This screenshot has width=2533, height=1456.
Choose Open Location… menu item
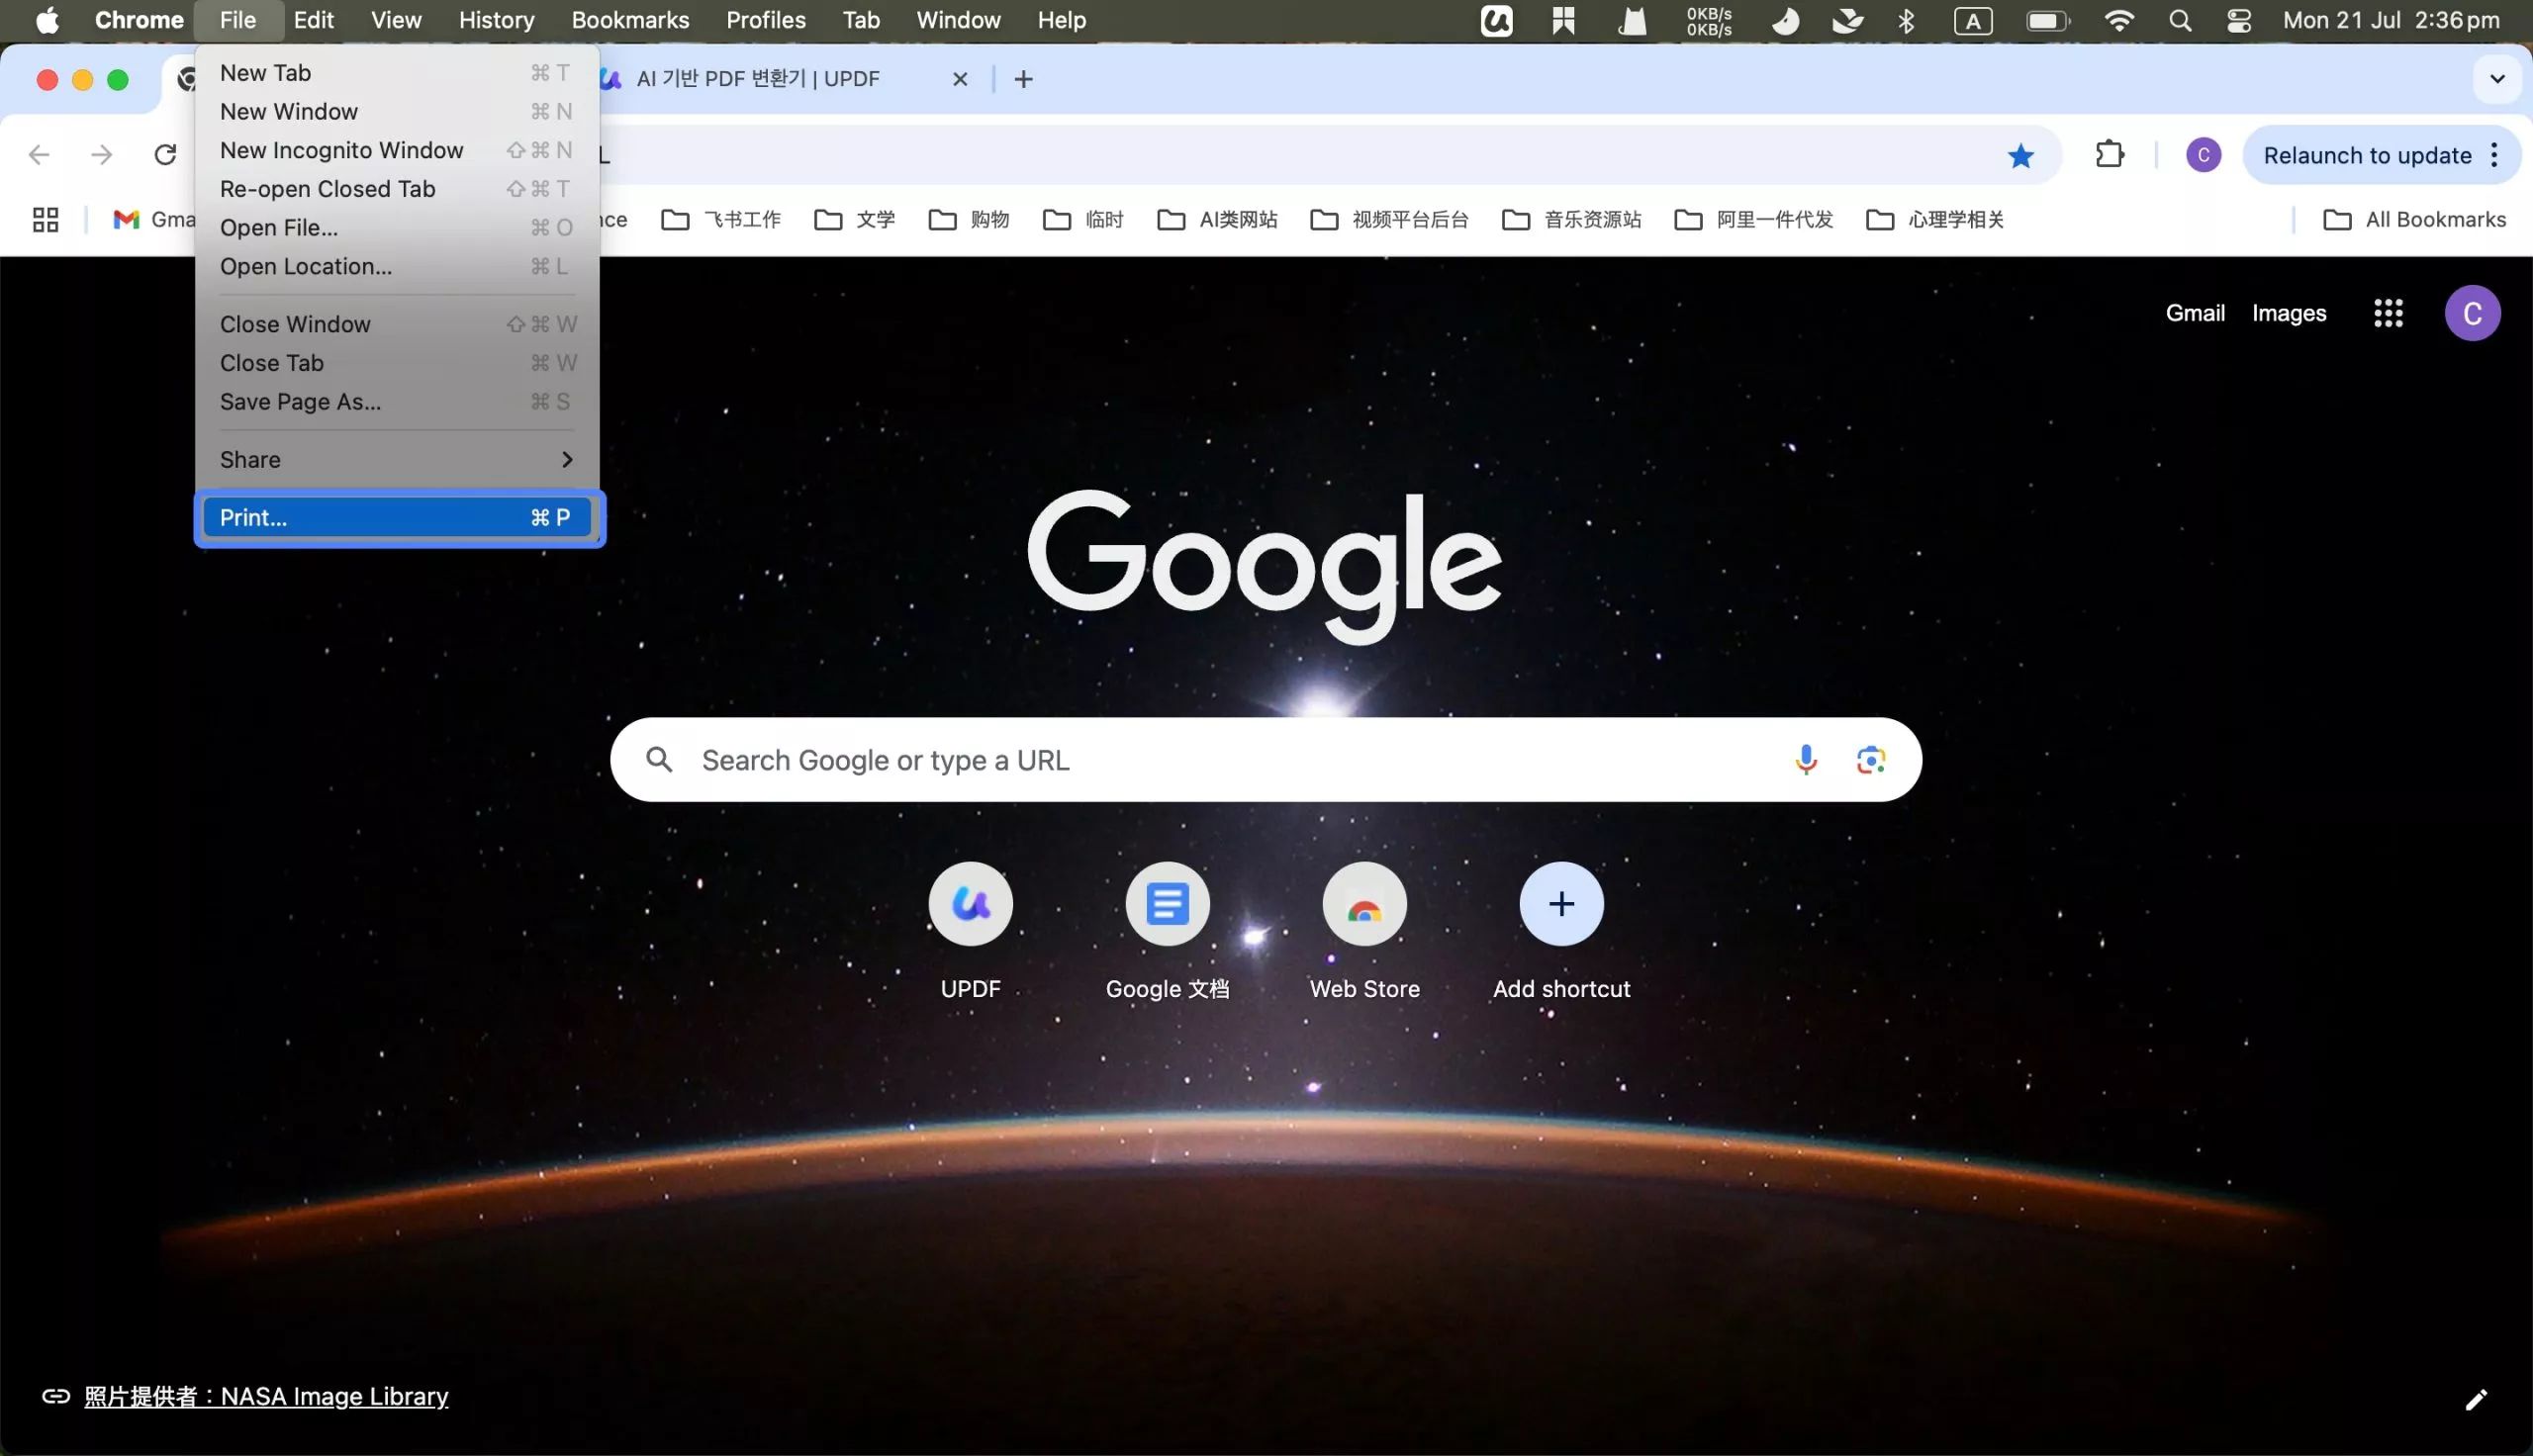(397, 266)
